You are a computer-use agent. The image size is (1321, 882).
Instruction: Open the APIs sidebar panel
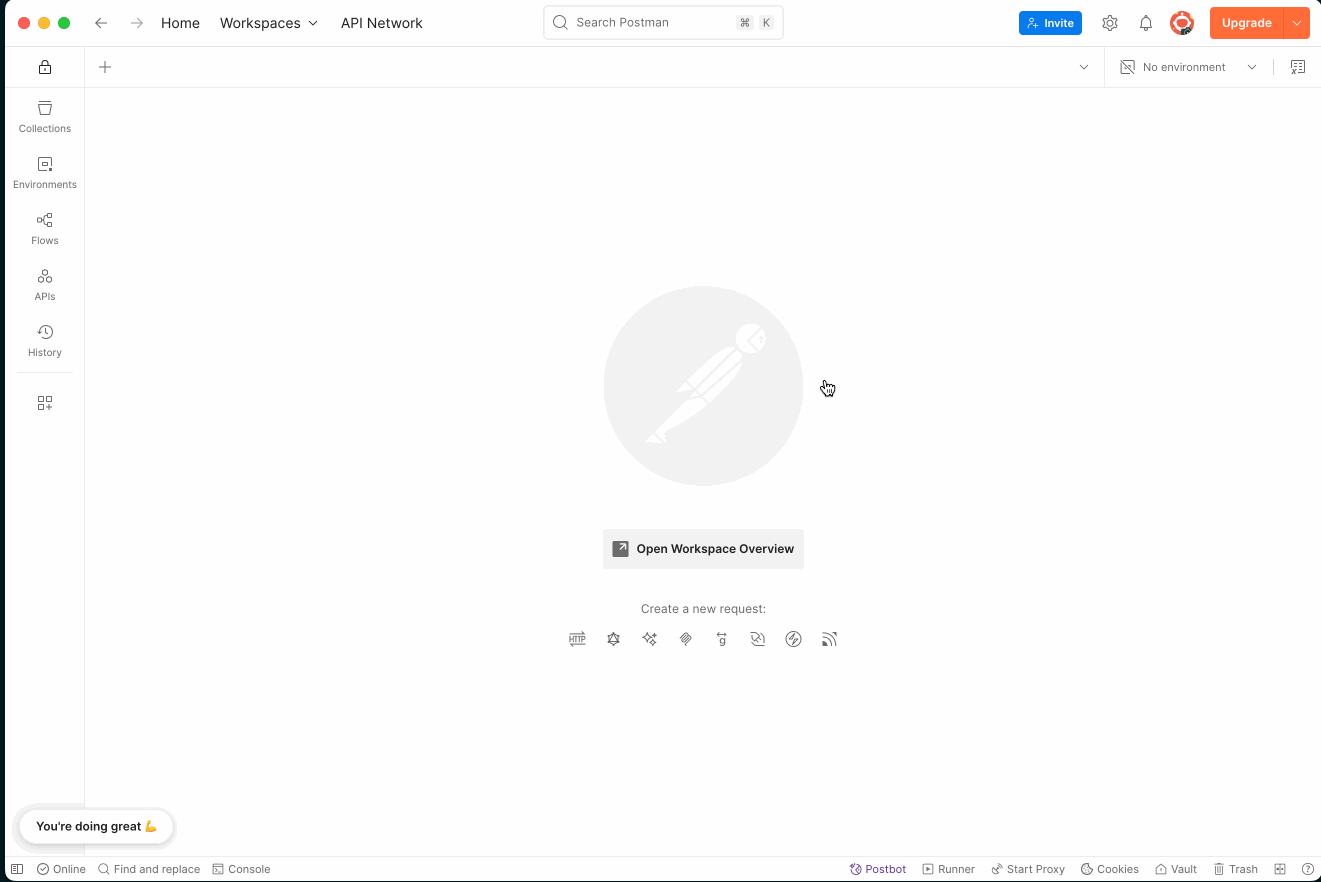(x=45, y=285)
